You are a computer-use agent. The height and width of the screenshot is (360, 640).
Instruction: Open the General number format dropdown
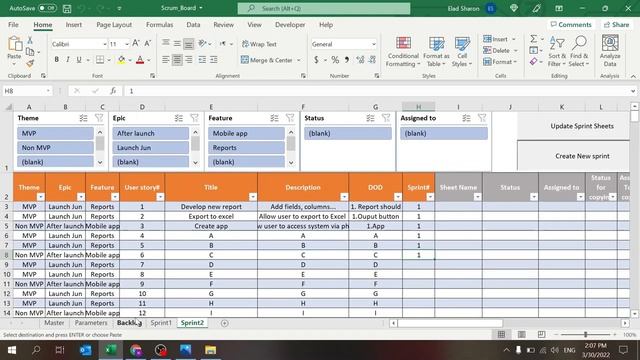(x=373, y=44)
